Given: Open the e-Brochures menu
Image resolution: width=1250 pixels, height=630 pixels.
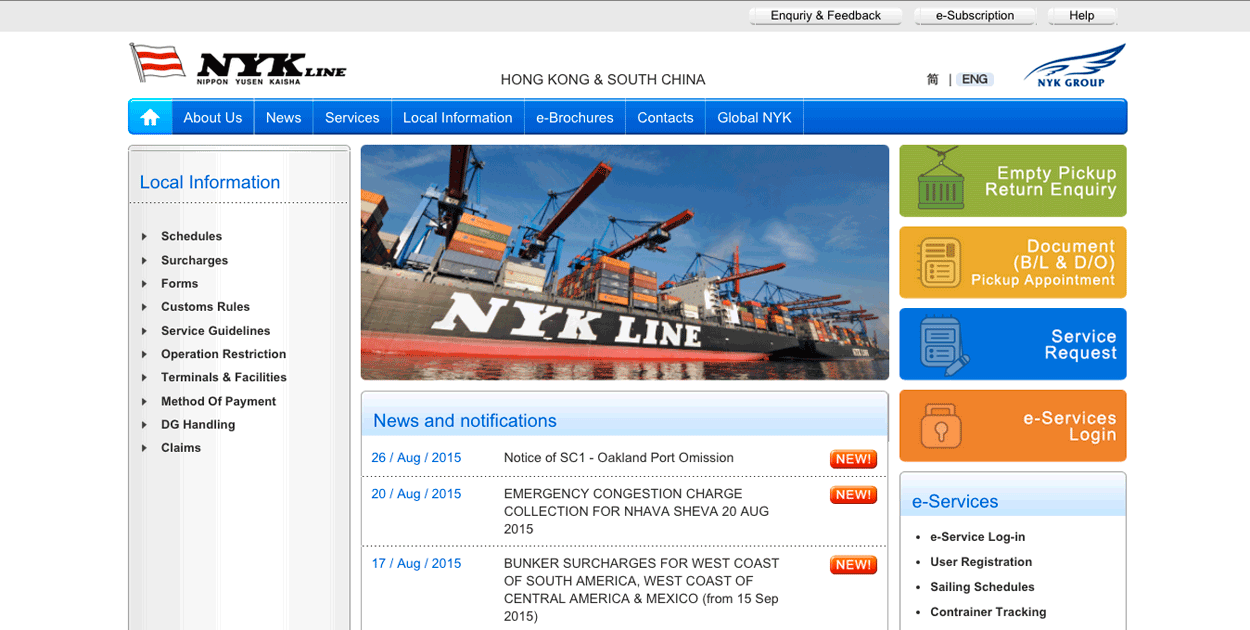Looking at the screenshot, I should (x=574, y=117).
